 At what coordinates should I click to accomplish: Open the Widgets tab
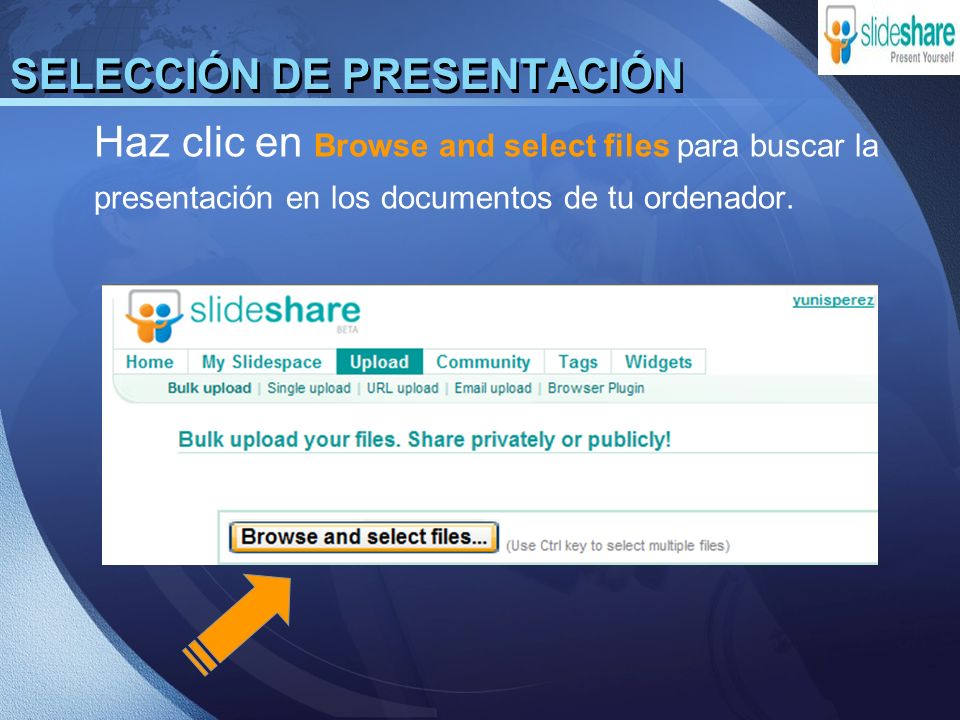click(x=658, y=362)
